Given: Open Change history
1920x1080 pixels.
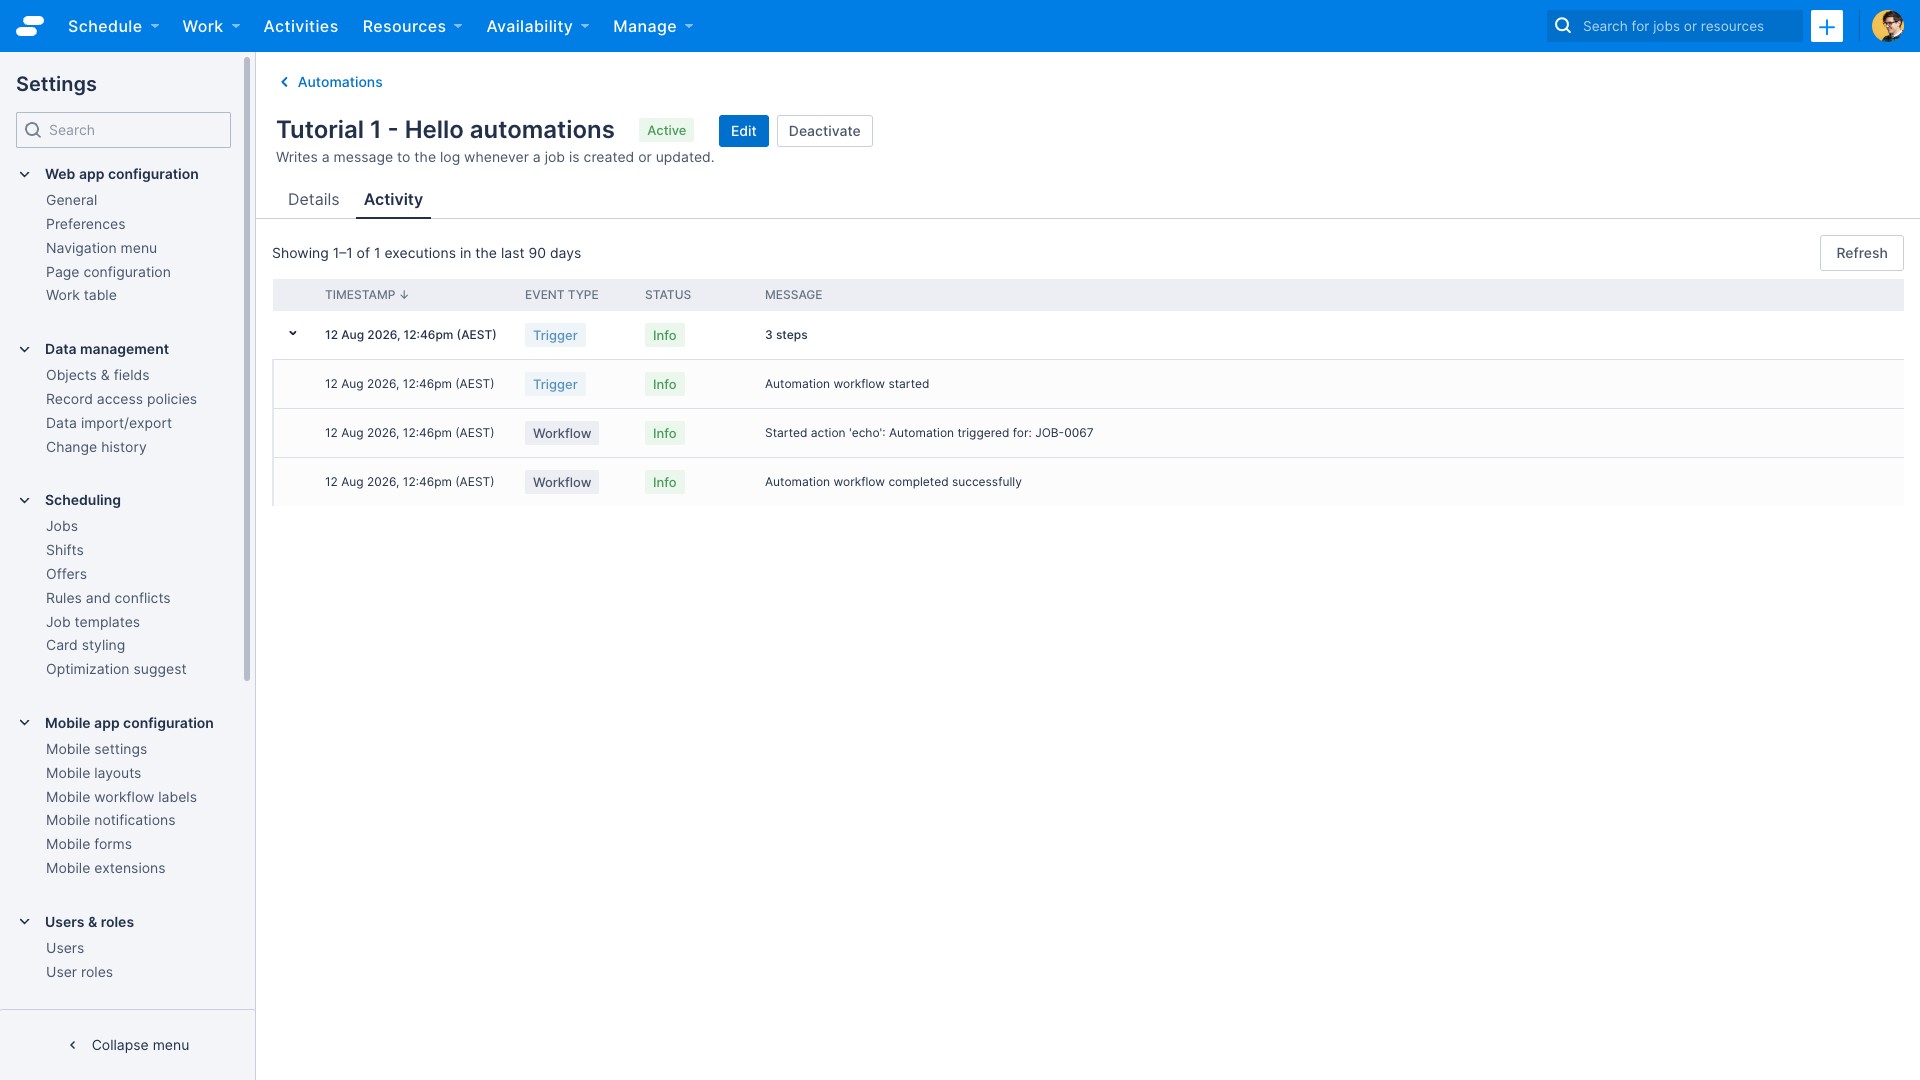Looking at the screenshot, I should [x=96, y=447].
